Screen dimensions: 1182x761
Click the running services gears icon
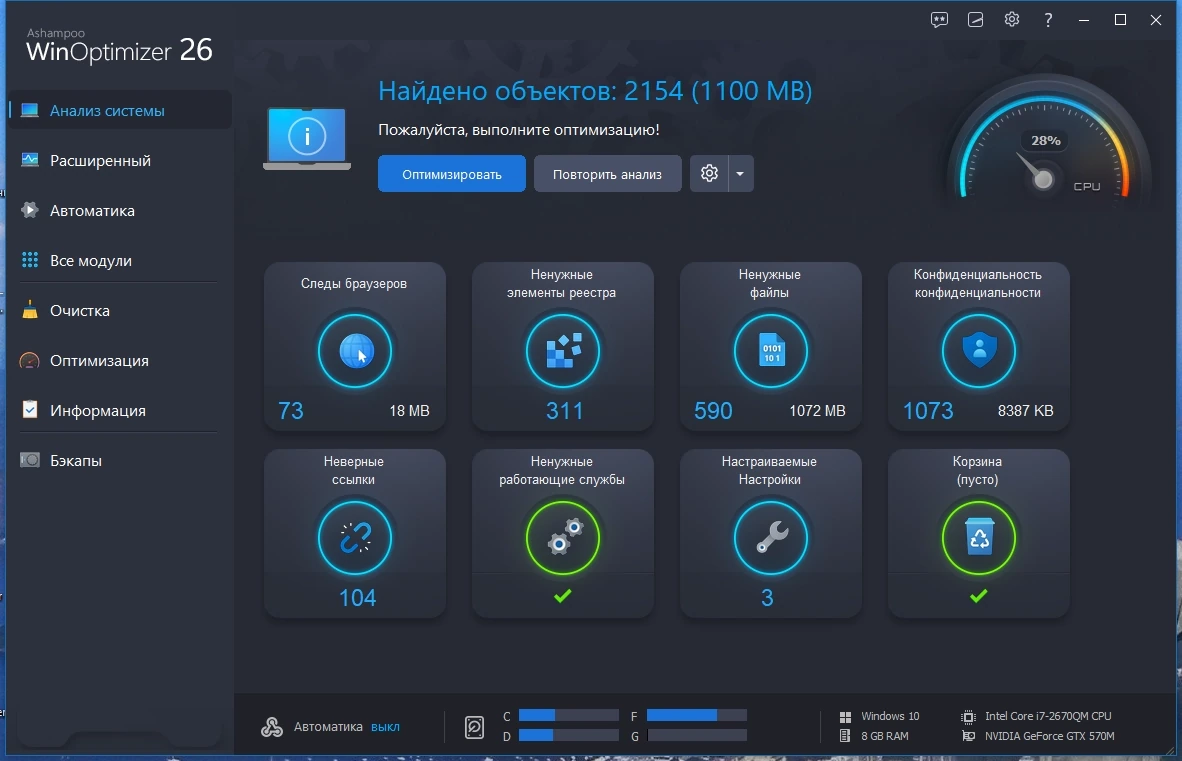563,538
